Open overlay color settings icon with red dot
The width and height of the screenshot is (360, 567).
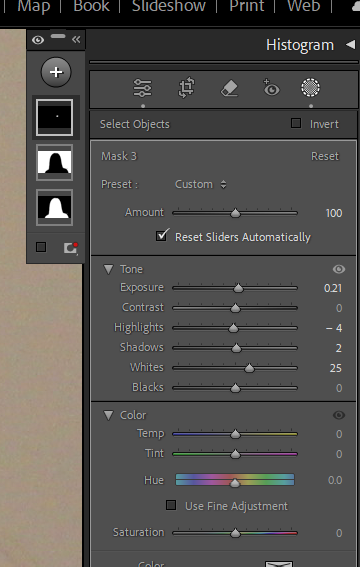[70, 248]
